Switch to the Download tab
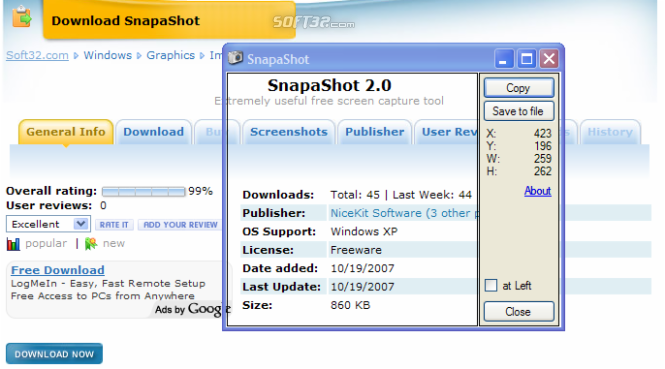The image size is (665, 369). [154, 132]
